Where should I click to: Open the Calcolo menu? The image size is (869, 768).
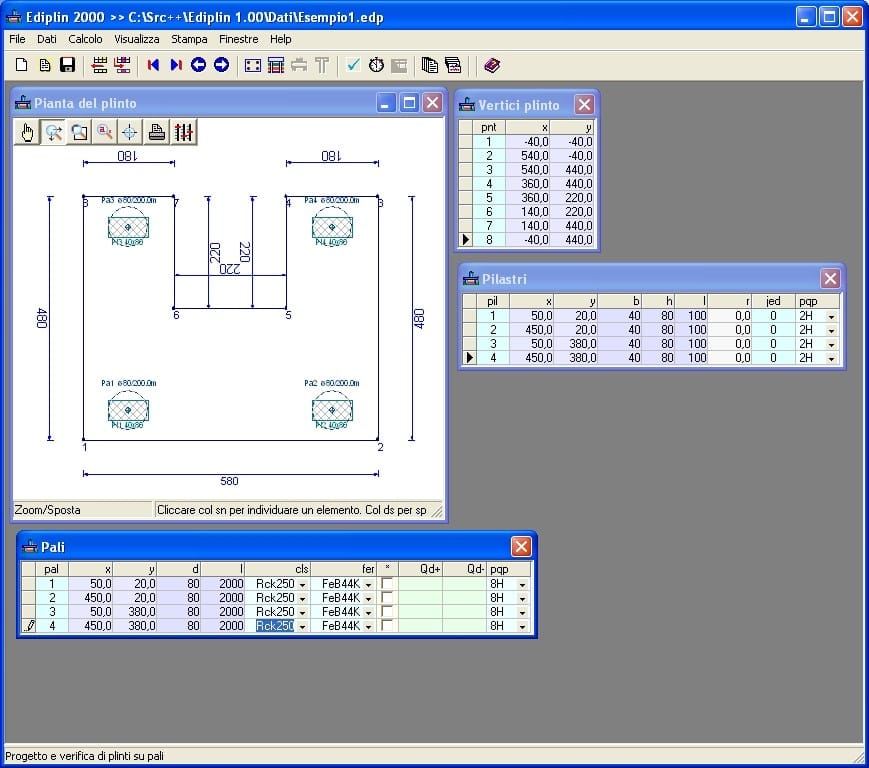tap(85, 39)
